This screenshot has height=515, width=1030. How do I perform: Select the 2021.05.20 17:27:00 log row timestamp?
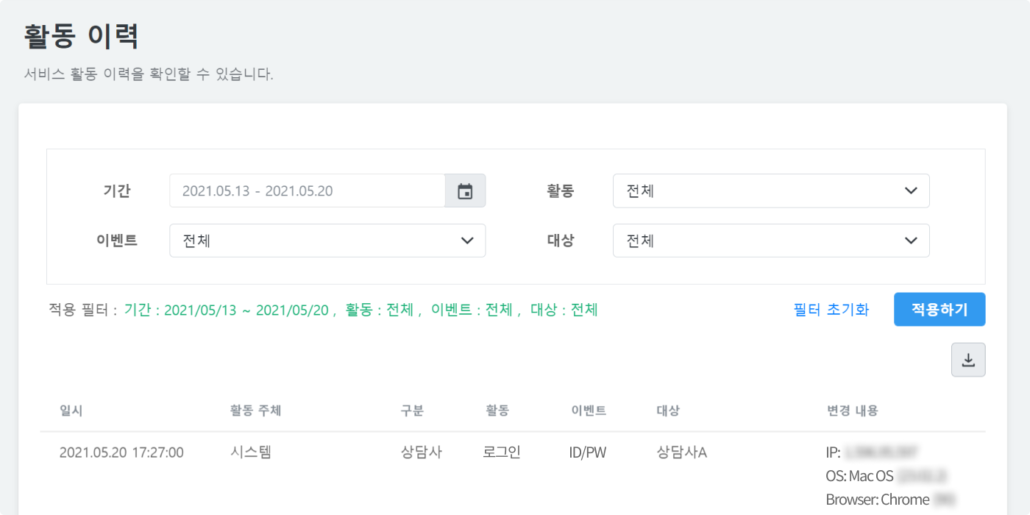pyautogui.click(x=121, y=453)
